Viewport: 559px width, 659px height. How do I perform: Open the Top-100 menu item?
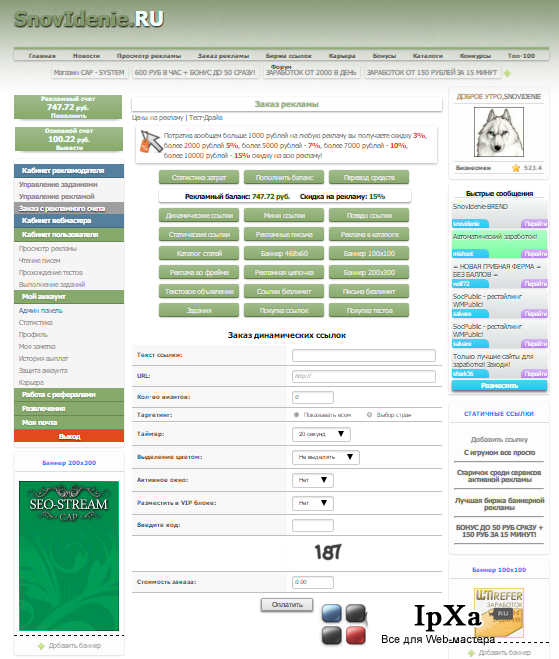pos(521,56)
